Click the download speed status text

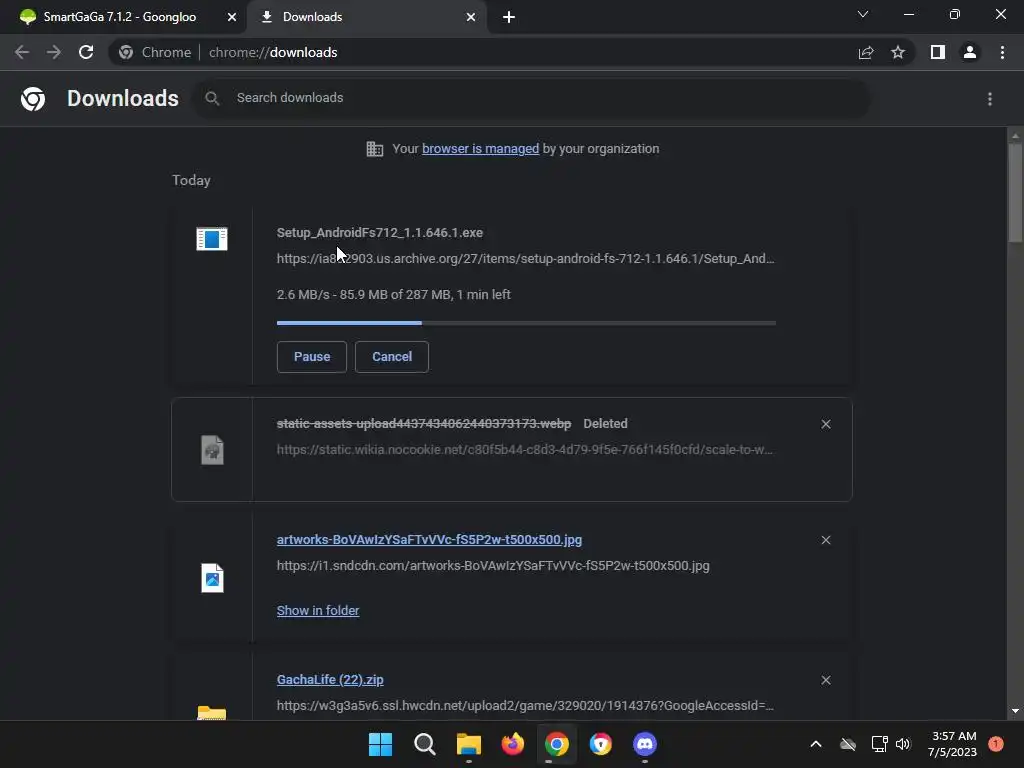click(394, 295)
